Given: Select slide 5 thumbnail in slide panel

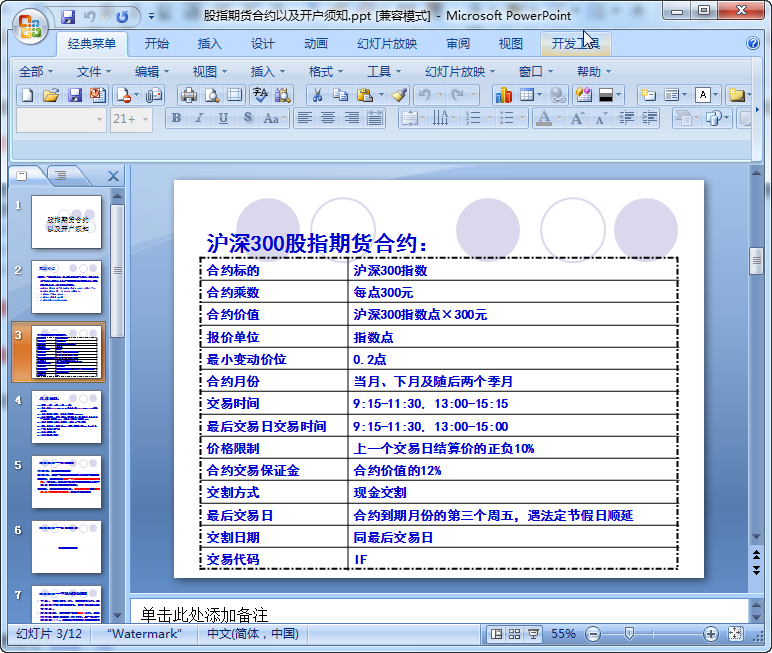Looking at the screenshot, I should 66,481.
